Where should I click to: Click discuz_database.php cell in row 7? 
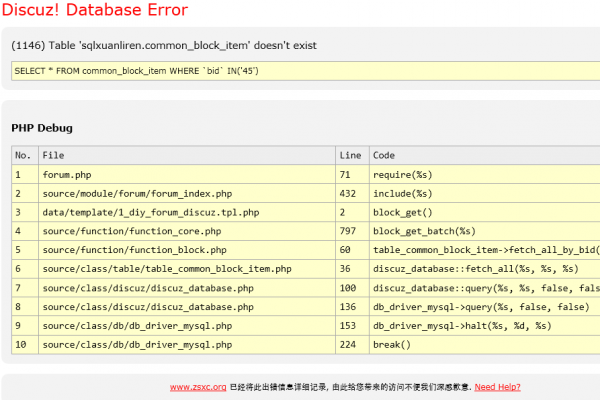[x=187, y=288]
